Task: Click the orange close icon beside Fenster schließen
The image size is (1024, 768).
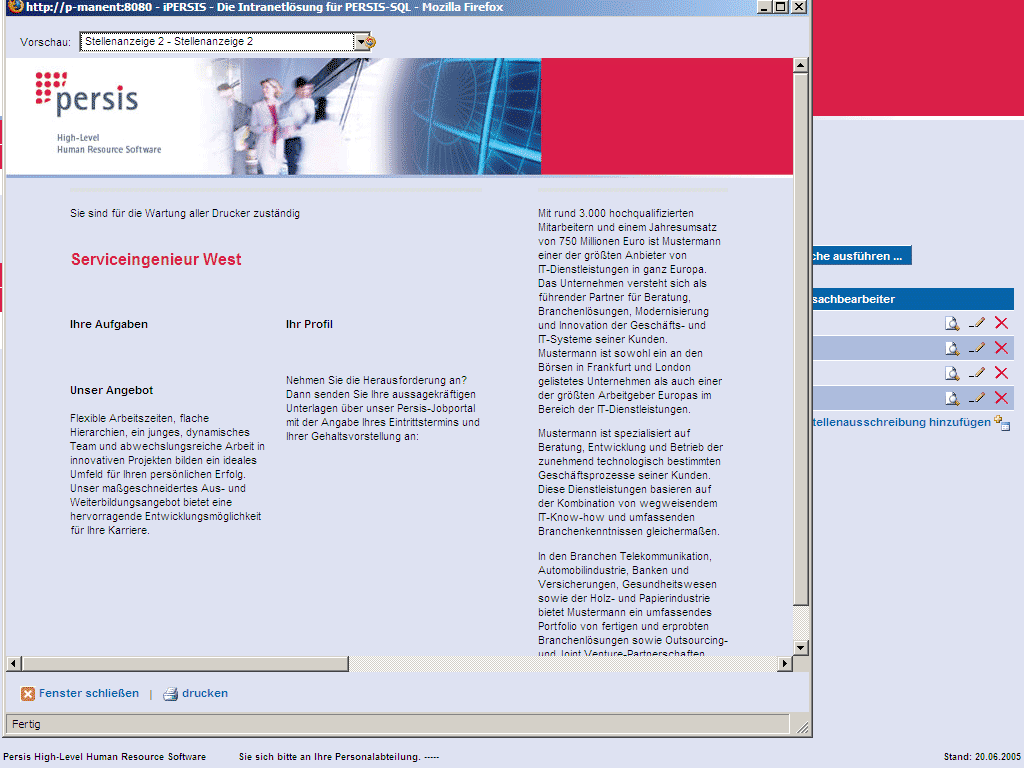Action: (28, 694)
